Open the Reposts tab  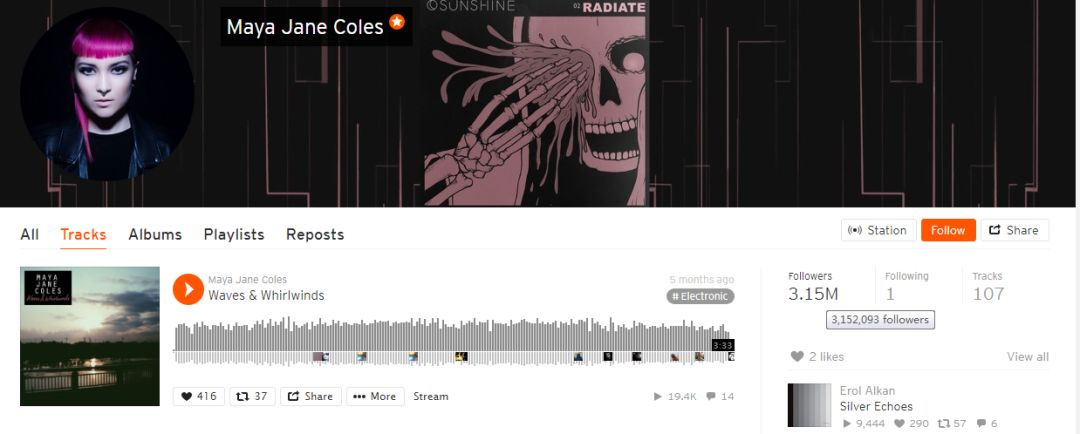pyautogui.click(x=315, y=234)
